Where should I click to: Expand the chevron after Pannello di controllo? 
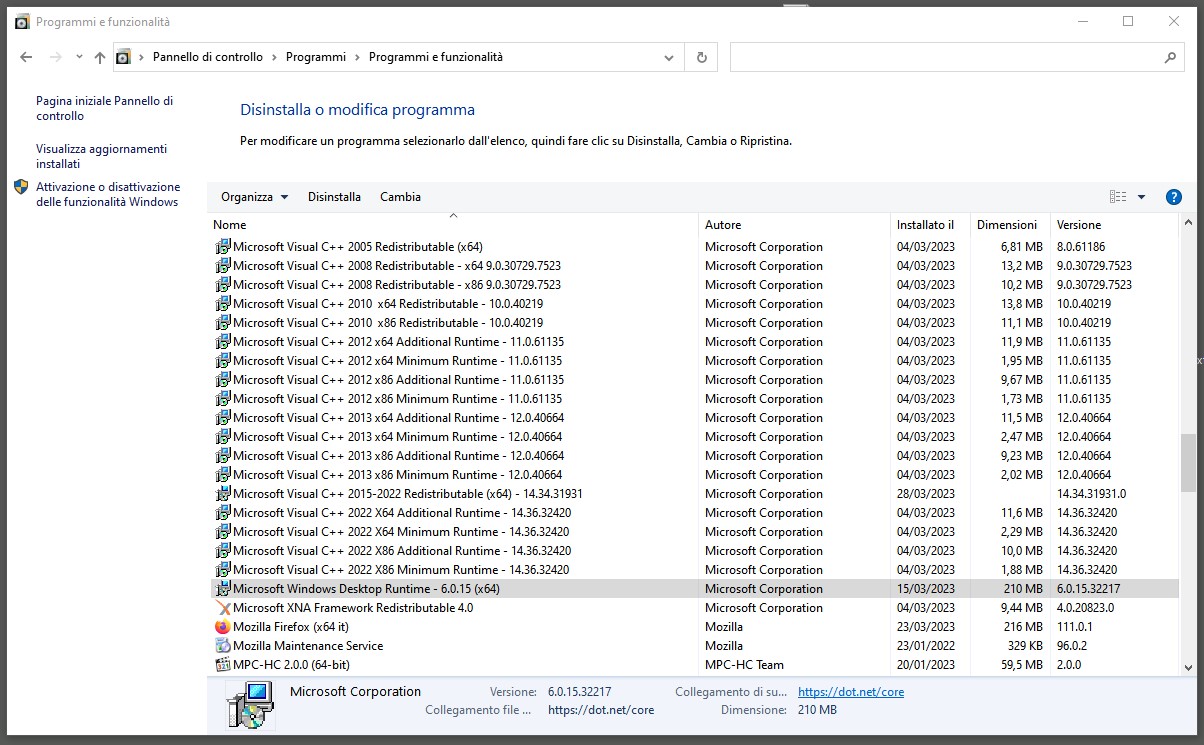274,57
